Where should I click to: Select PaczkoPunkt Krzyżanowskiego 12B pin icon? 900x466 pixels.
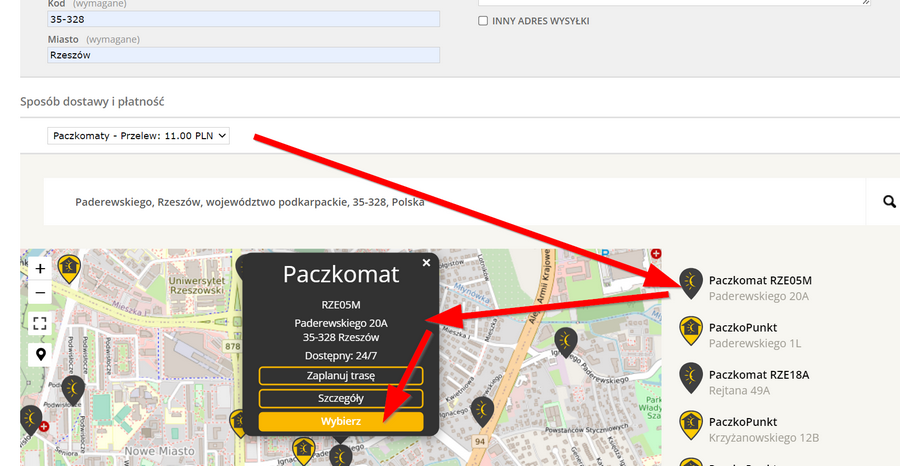point(690,425)
